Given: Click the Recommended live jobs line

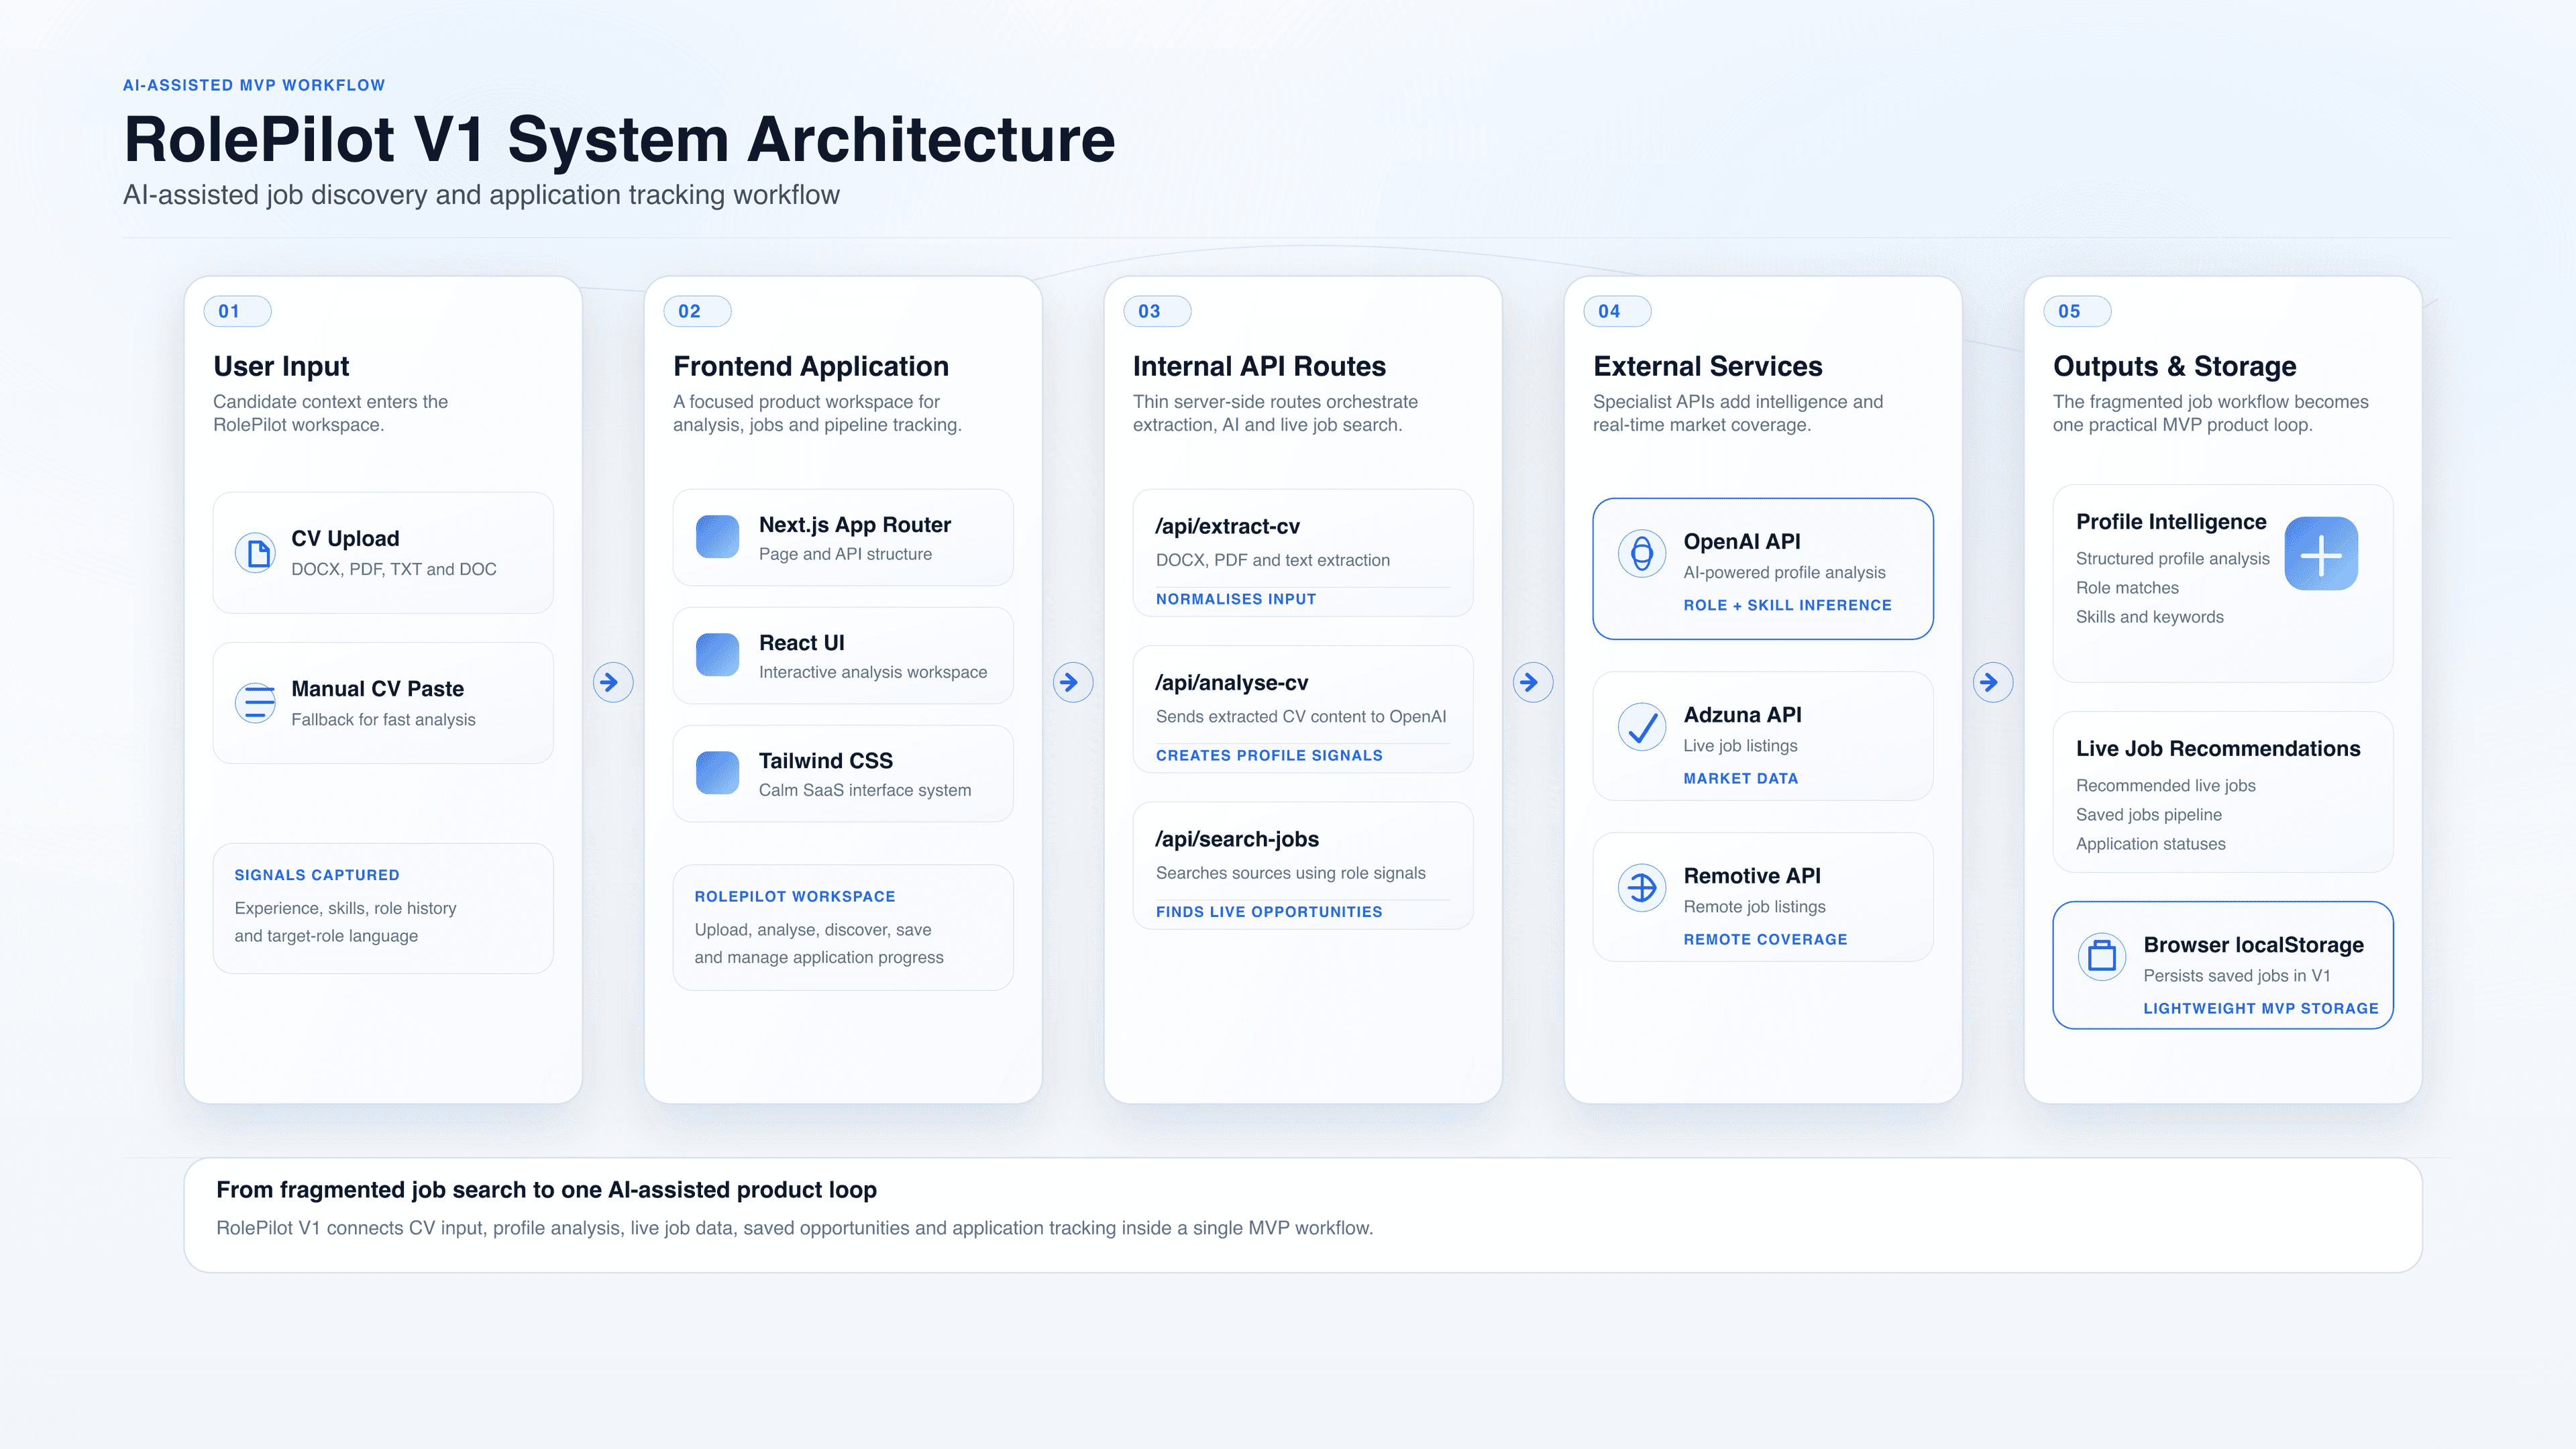Looking at the screenshot, I should click(x=2165, y=786).
